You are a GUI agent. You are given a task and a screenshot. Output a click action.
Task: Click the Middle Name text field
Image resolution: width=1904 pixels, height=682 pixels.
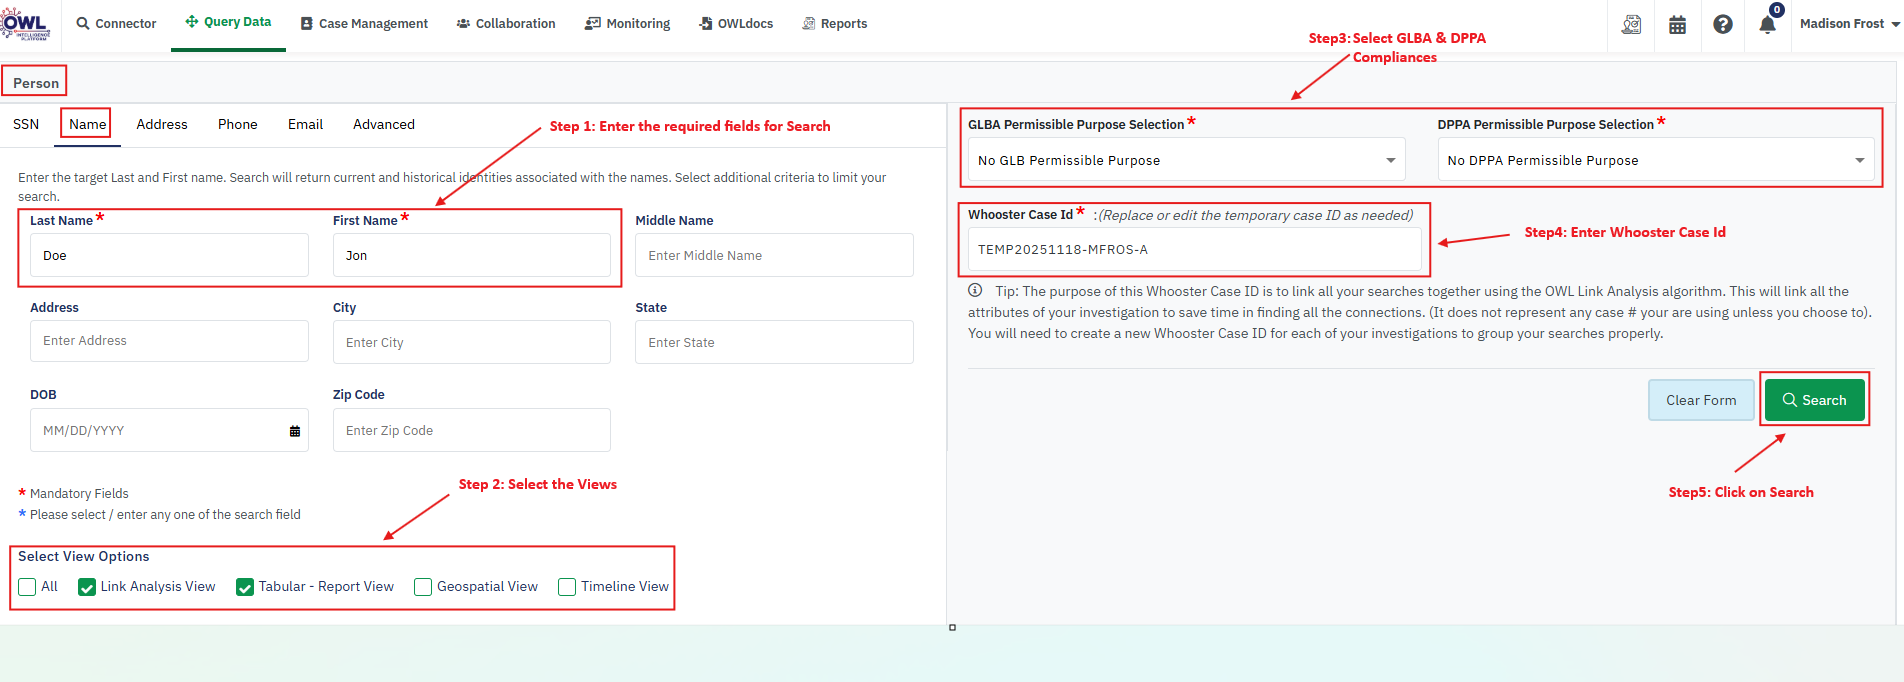pyautogui.click(x=773, y=256)
